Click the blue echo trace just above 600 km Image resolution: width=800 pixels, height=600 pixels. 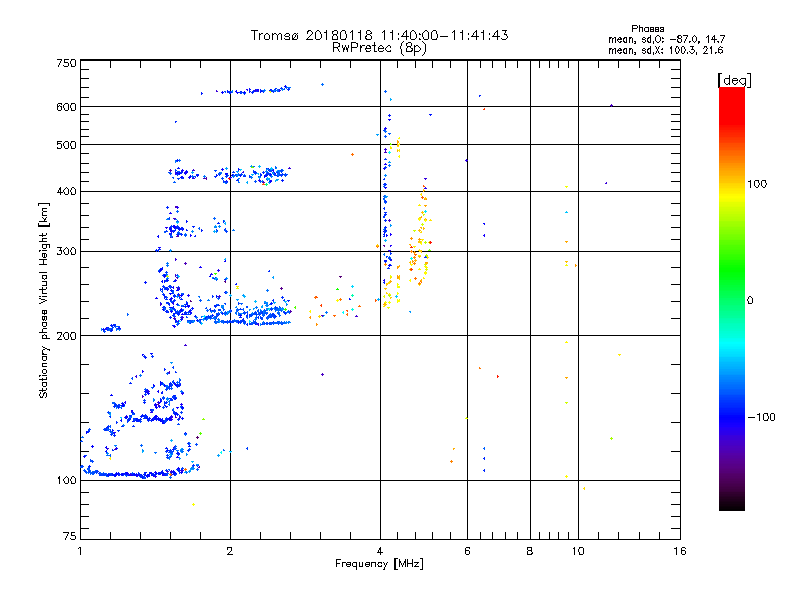pos(254,91)
